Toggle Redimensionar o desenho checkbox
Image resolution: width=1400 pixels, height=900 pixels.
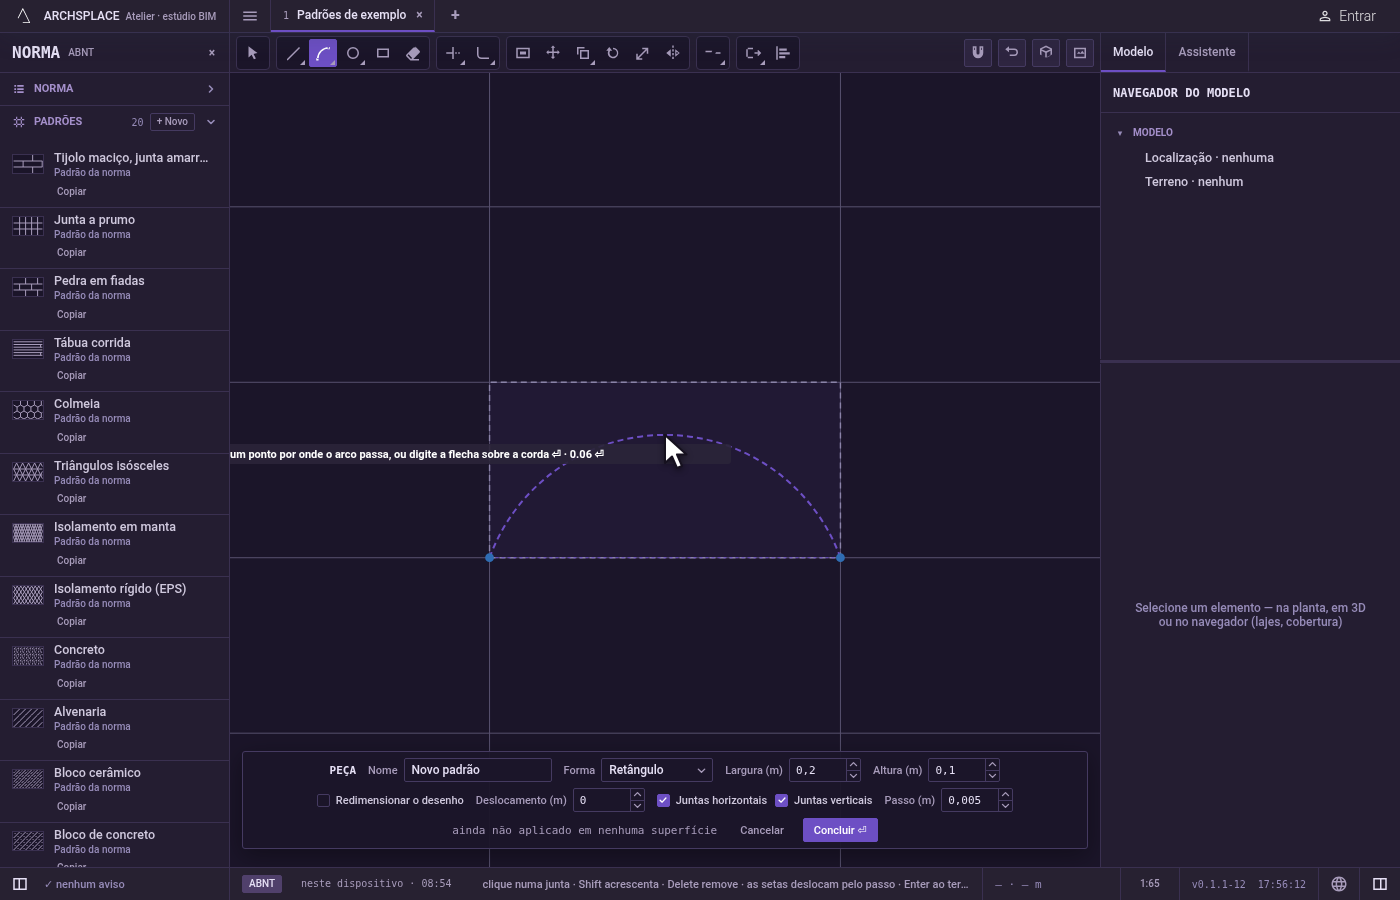click(323, 800)
